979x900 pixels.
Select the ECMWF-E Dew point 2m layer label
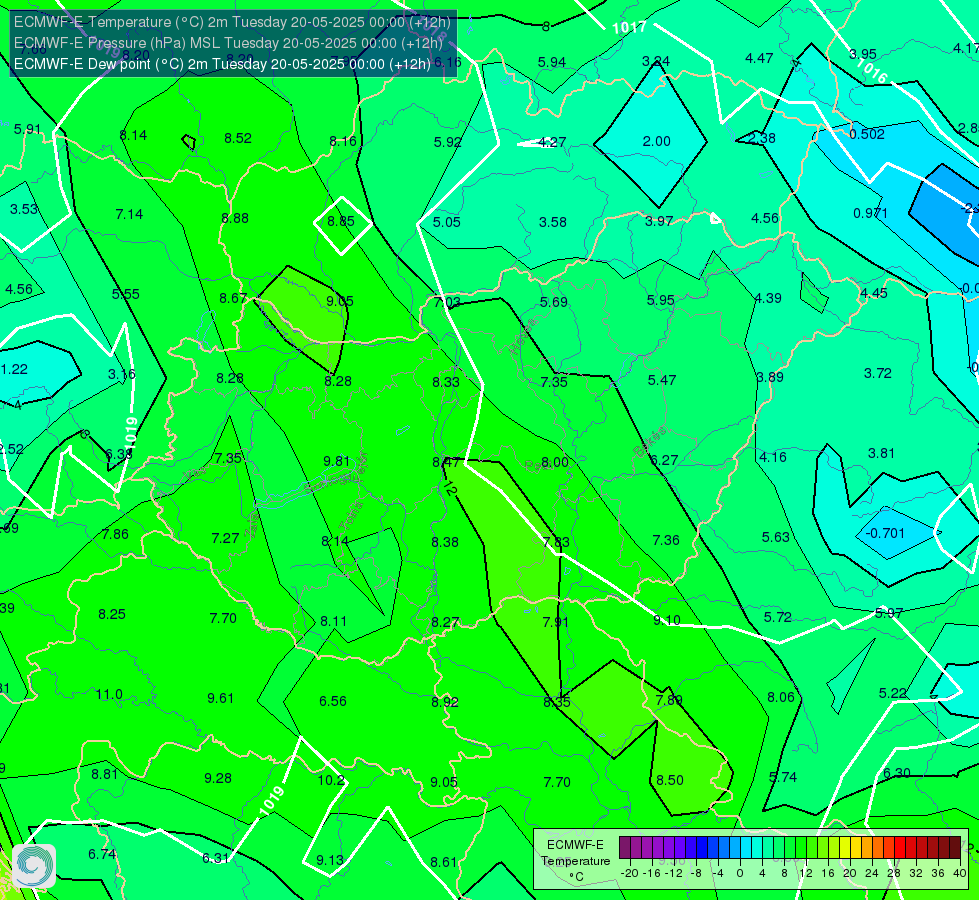click(222, 64)
